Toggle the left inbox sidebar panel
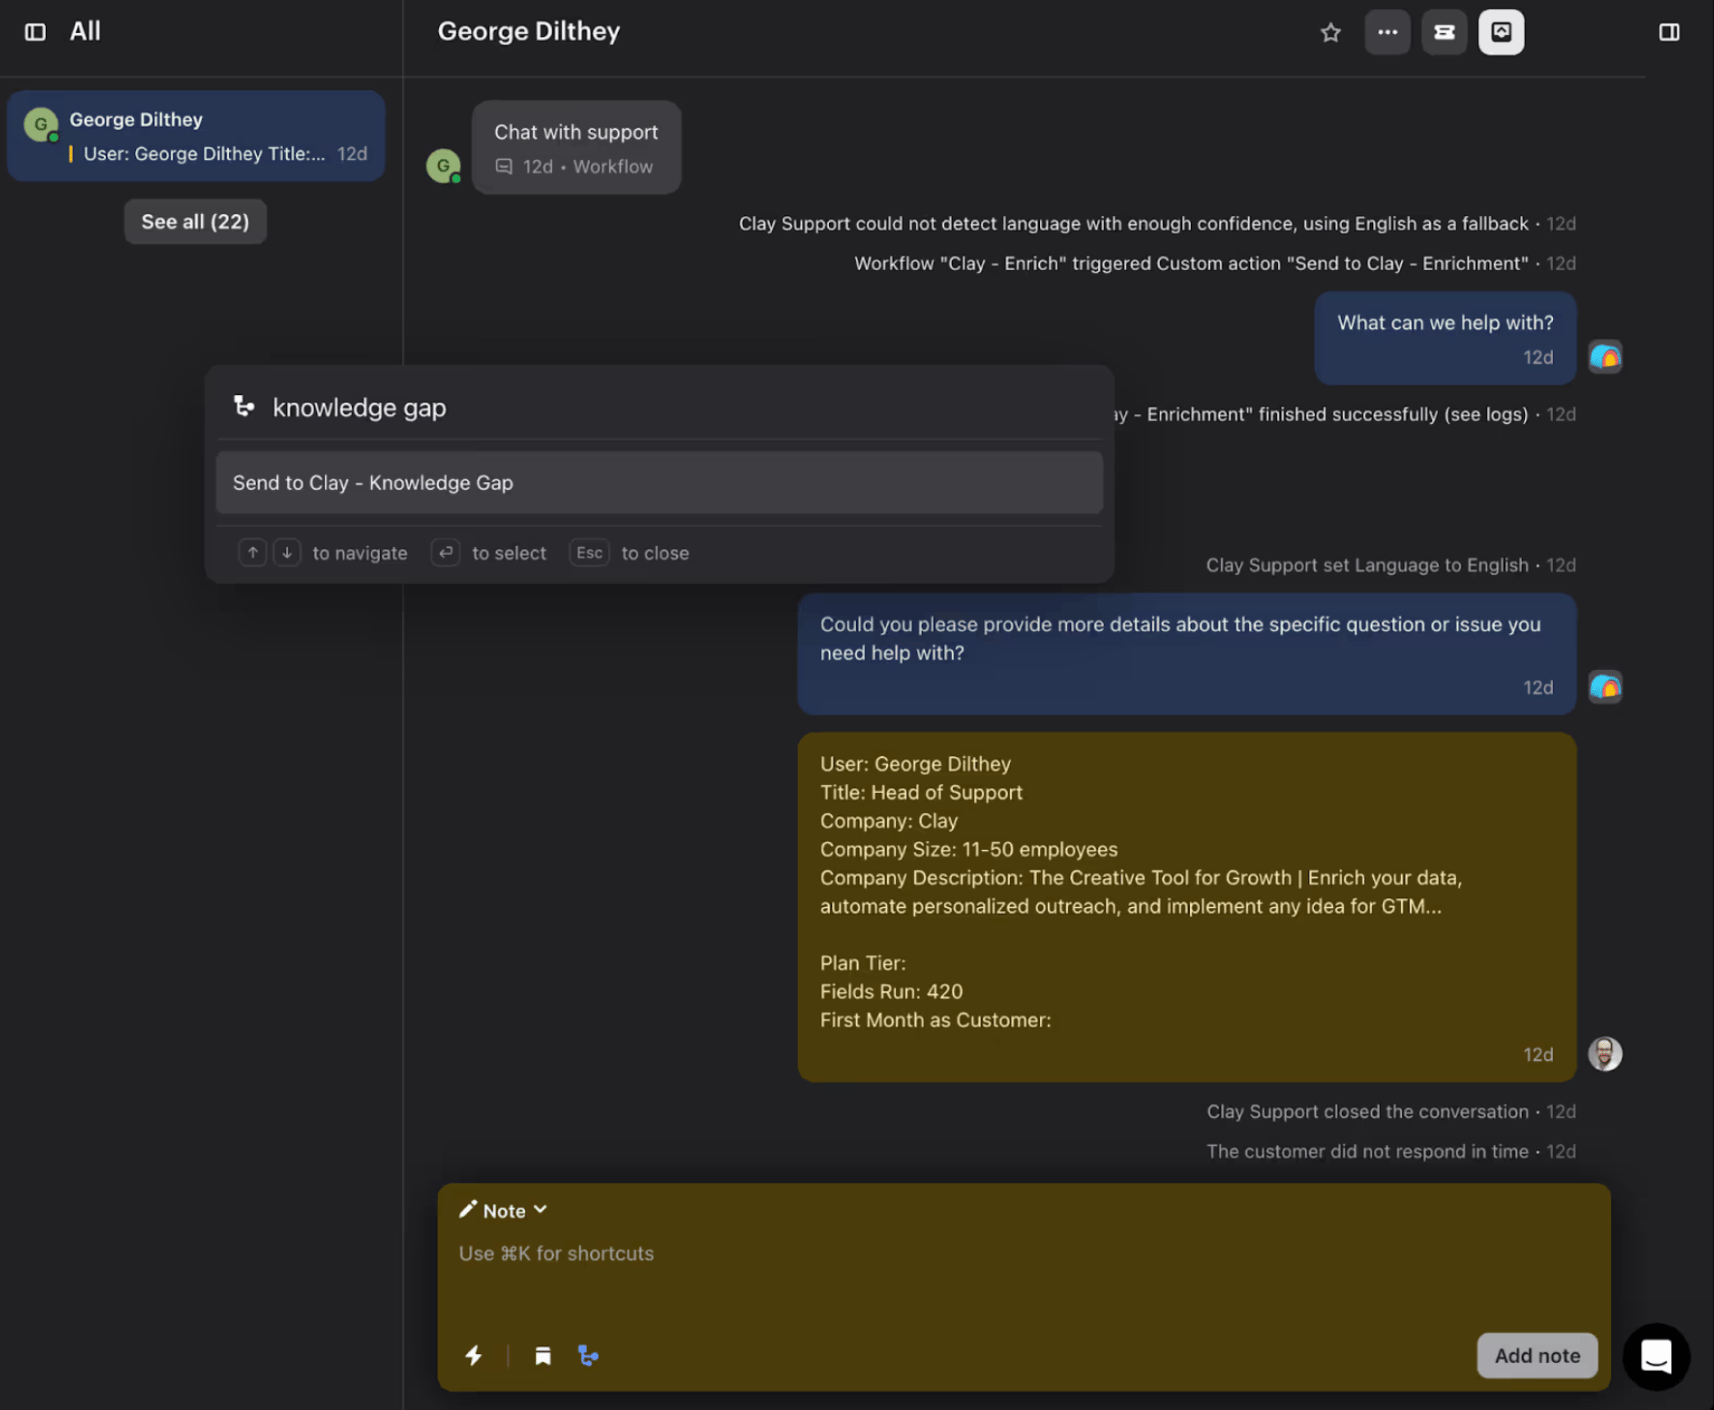Screen dimensions: 1714x1410 pos(35,32)
